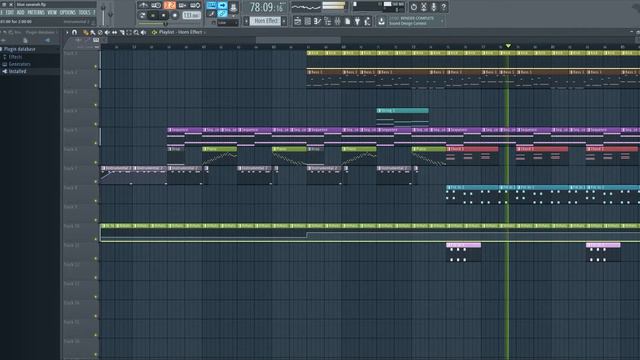This screenshot has height=360, width=640.
Task: Click the magnet snap icon in playlist toolbar
Action: [x=74, y=32]
